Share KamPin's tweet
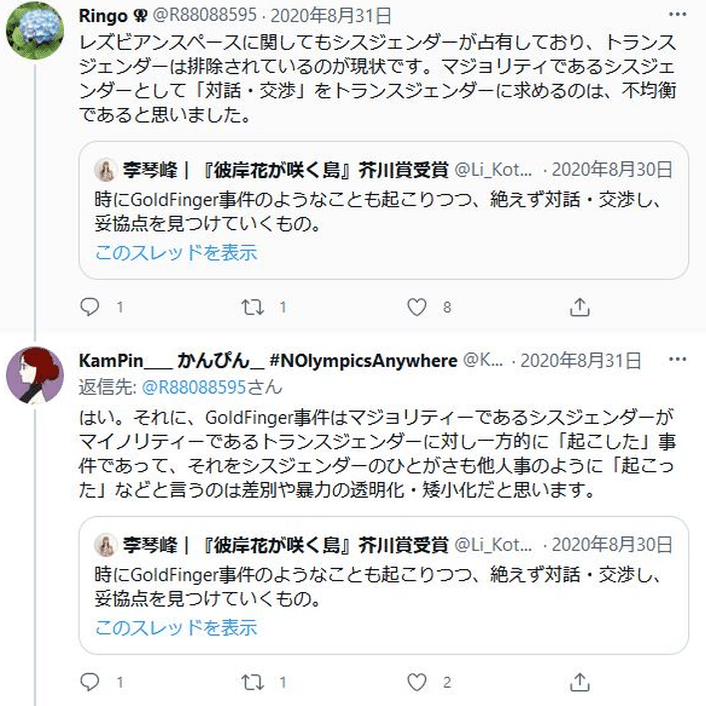This screenshot has width=706, height=706. click(579, 682)
